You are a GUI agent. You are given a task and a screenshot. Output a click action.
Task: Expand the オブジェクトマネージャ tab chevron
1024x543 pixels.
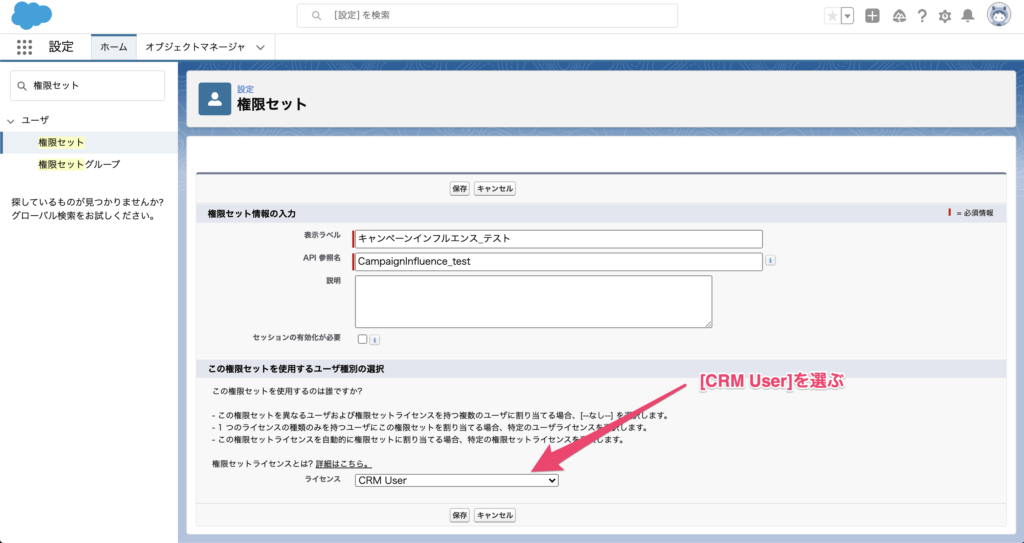pos(261,47)
